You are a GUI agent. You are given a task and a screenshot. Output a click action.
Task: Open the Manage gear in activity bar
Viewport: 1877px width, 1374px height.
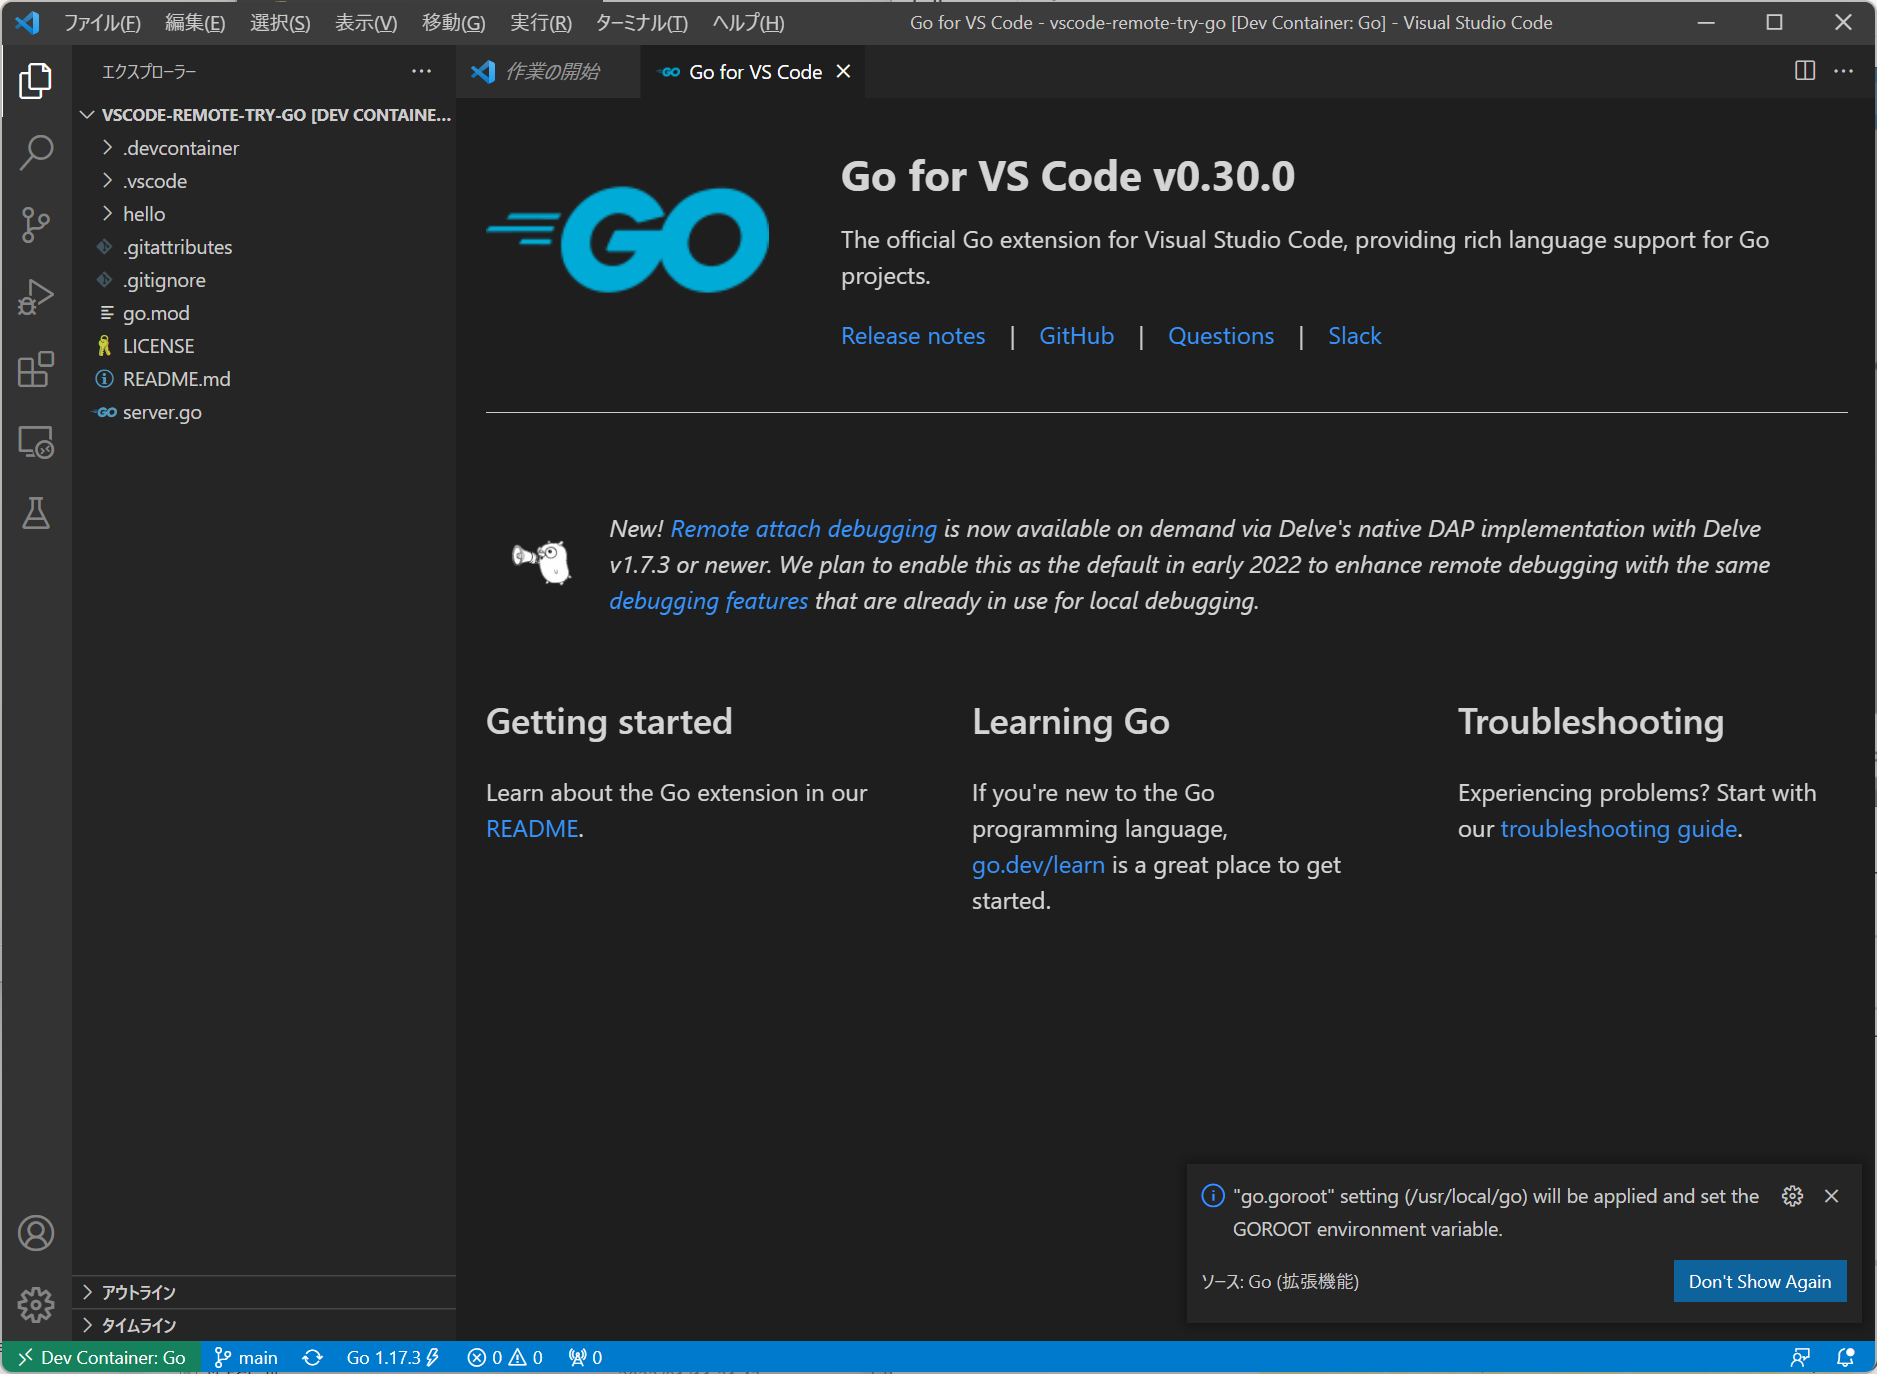tap(36, 1304)
